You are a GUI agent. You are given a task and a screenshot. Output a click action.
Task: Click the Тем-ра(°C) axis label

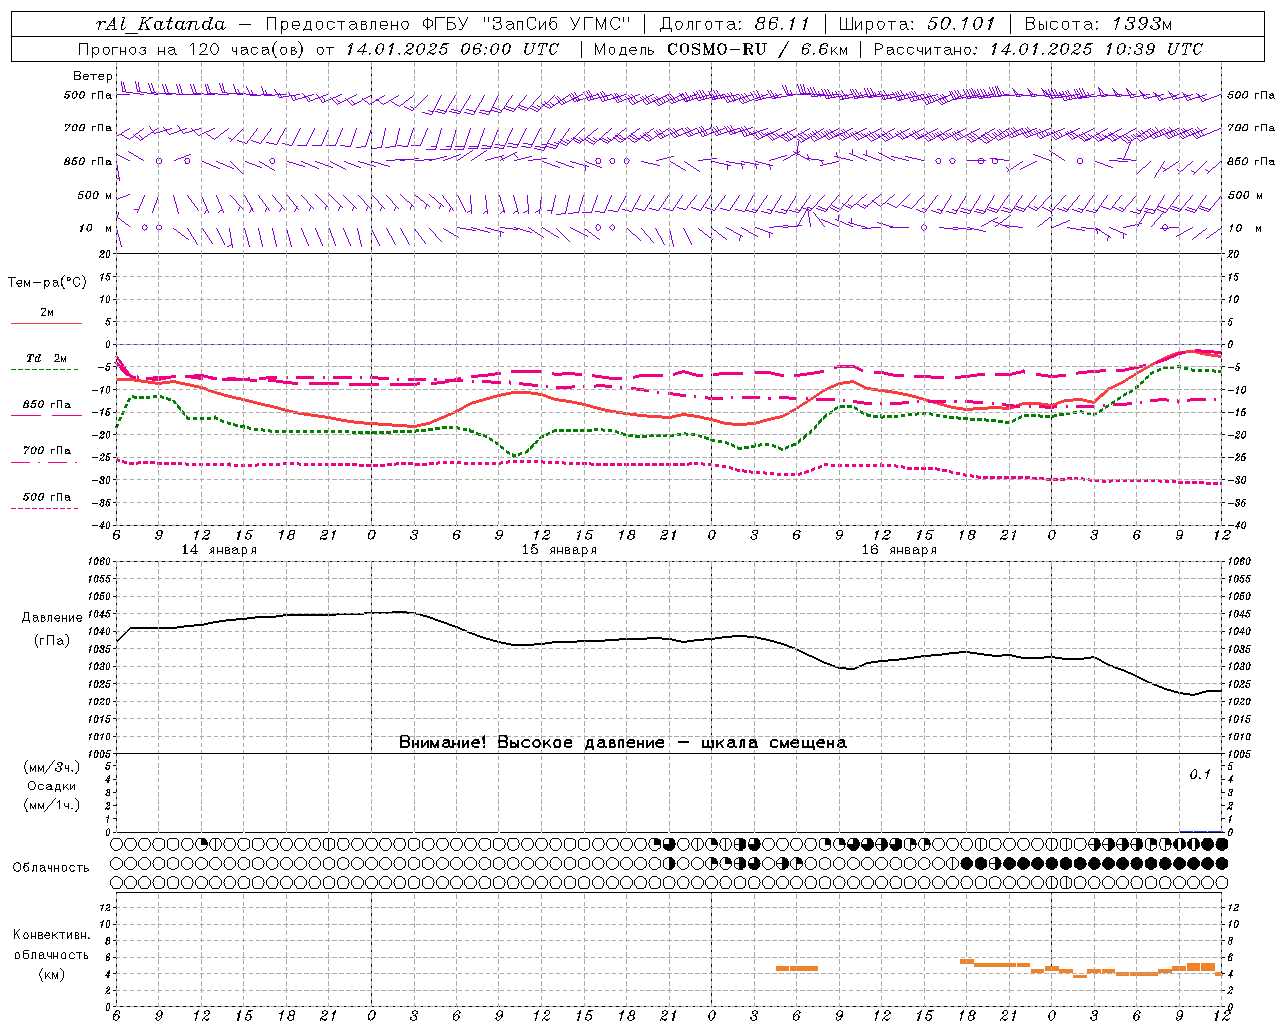click(47, 283)
